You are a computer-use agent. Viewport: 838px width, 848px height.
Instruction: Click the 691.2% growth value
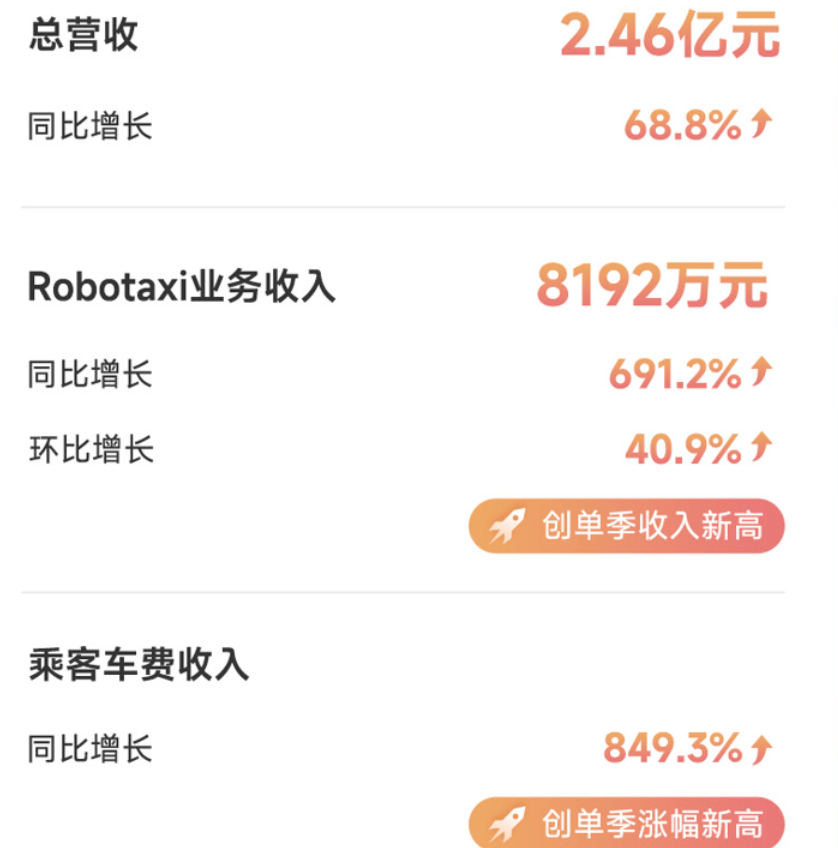click(675, 374)
